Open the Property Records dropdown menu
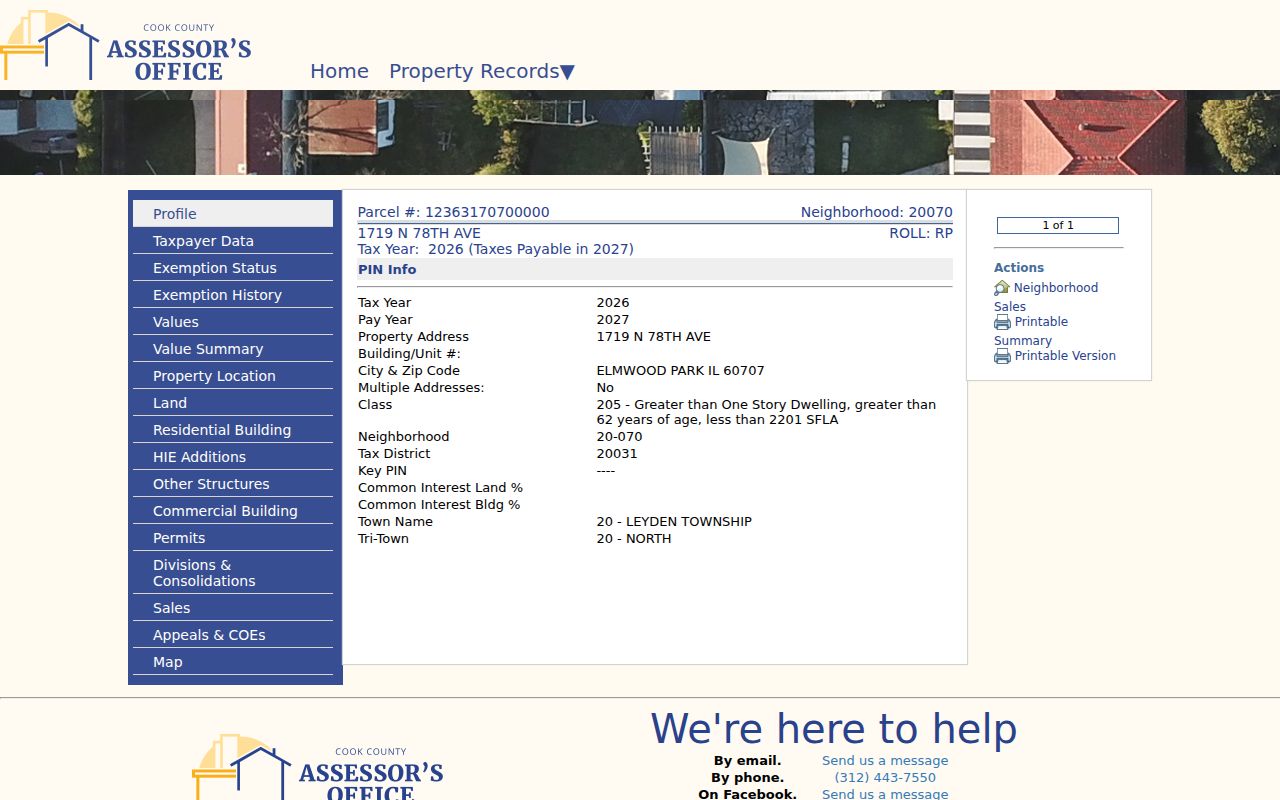1280x800 pixels. 482,71
